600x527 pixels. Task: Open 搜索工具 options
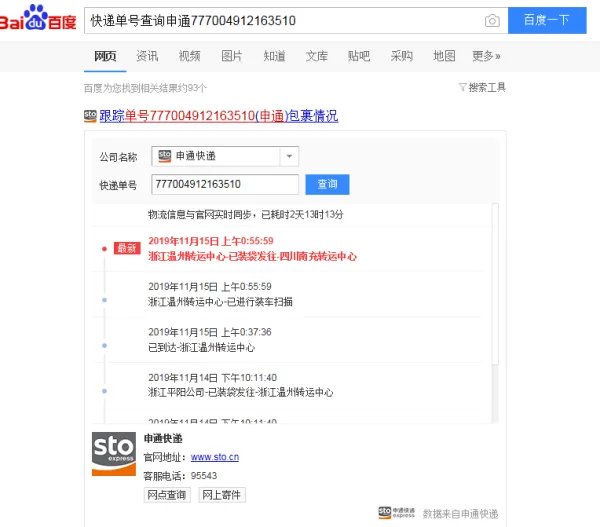[487, 88]
